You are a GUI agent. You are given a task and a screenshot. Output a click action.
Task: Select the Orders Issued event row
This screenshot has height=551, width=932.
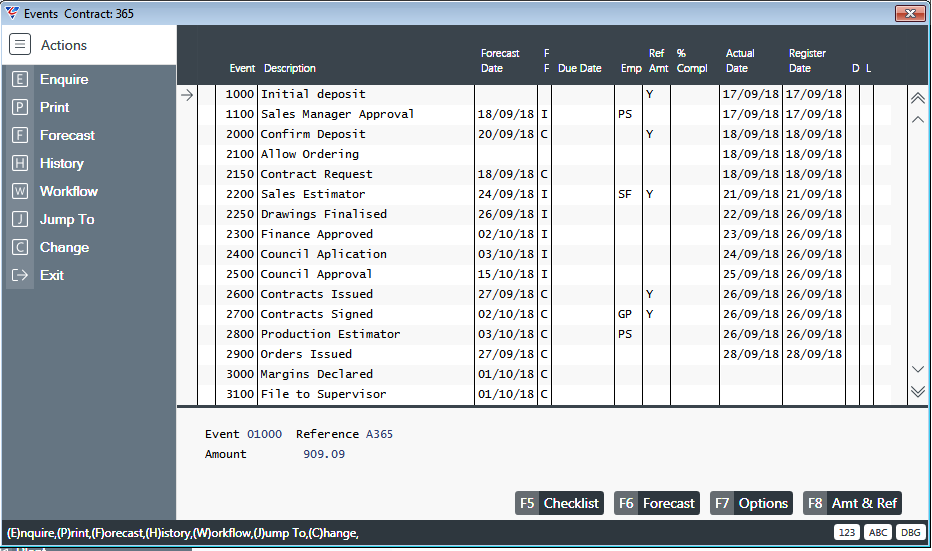click(x=544, y=354)
